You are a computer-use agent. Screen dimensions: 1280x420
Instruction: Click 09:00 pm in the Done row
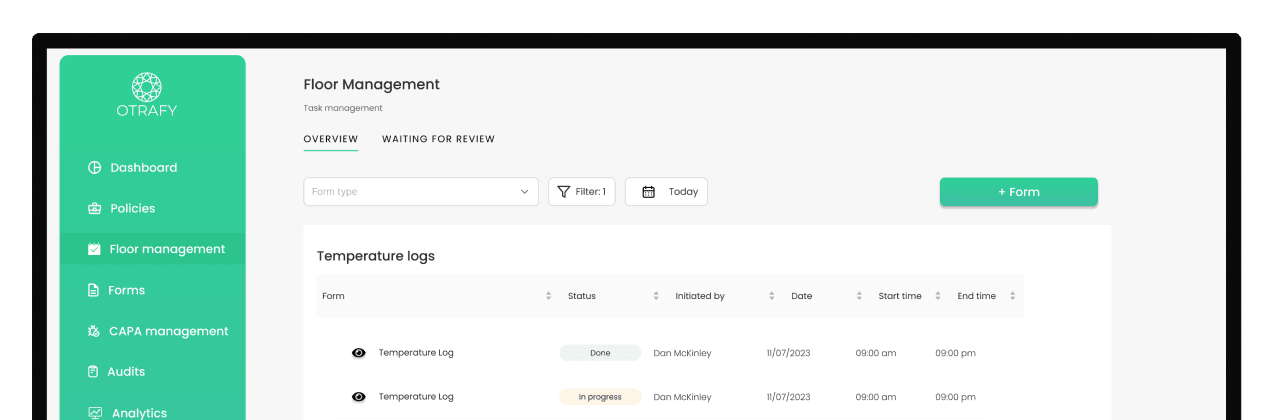(x=955, y=353)
